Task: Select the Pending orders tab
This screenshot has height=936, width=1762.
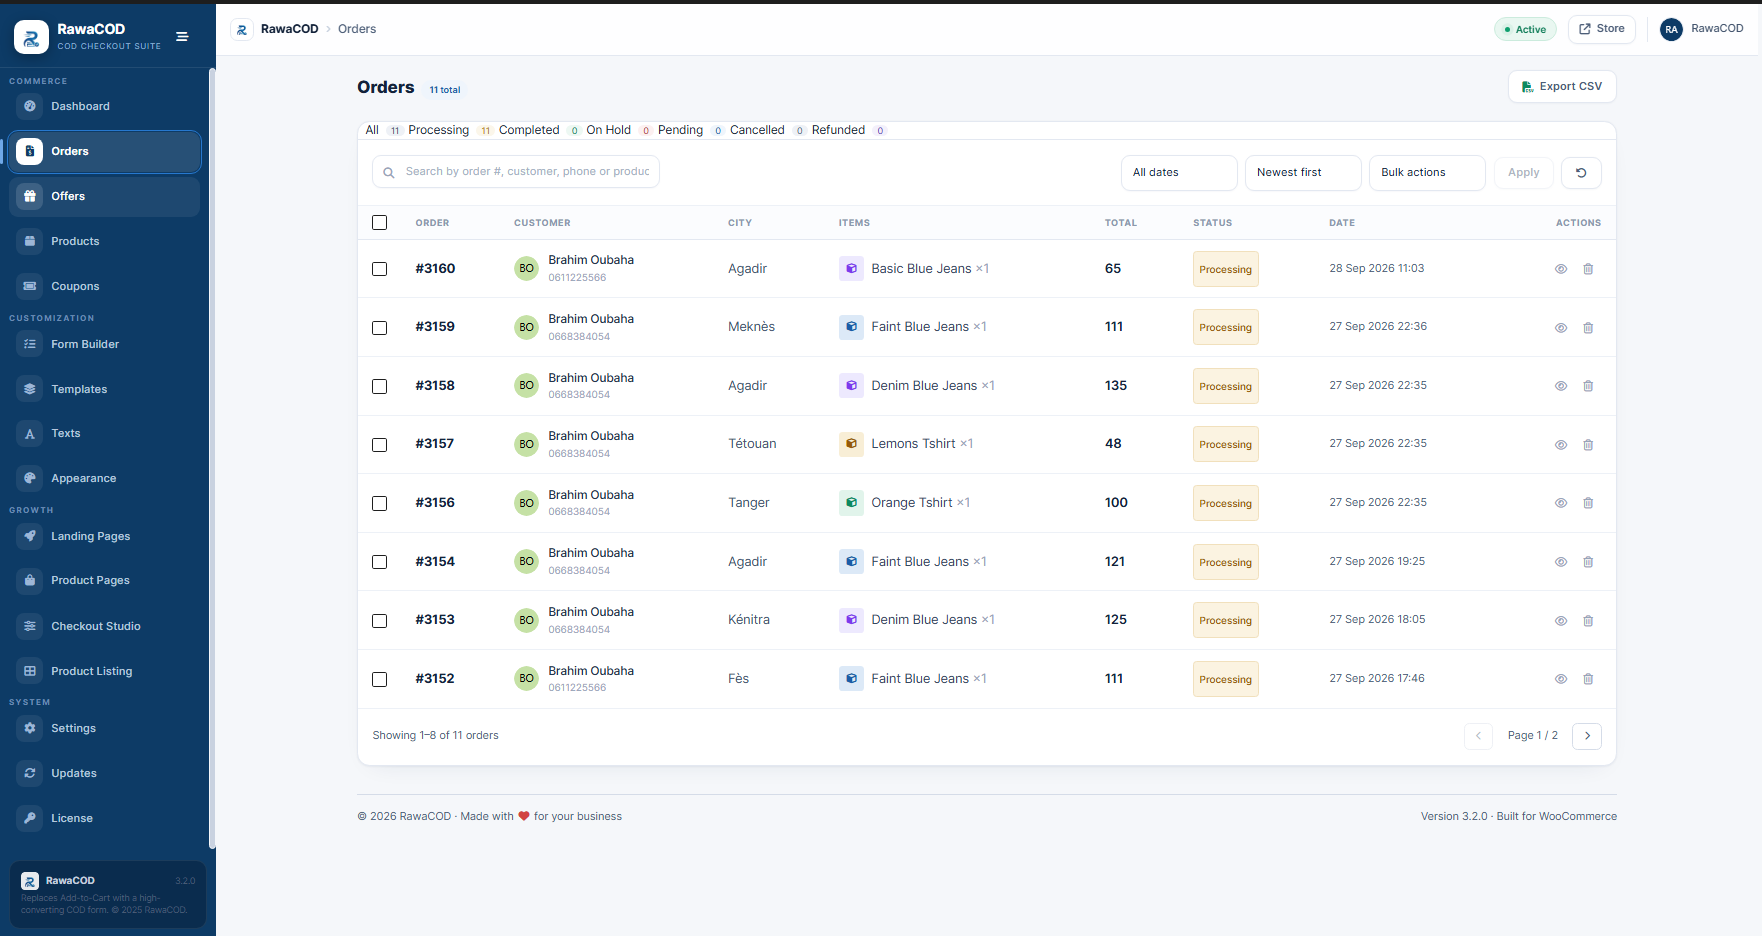Action: coord(690,130)
